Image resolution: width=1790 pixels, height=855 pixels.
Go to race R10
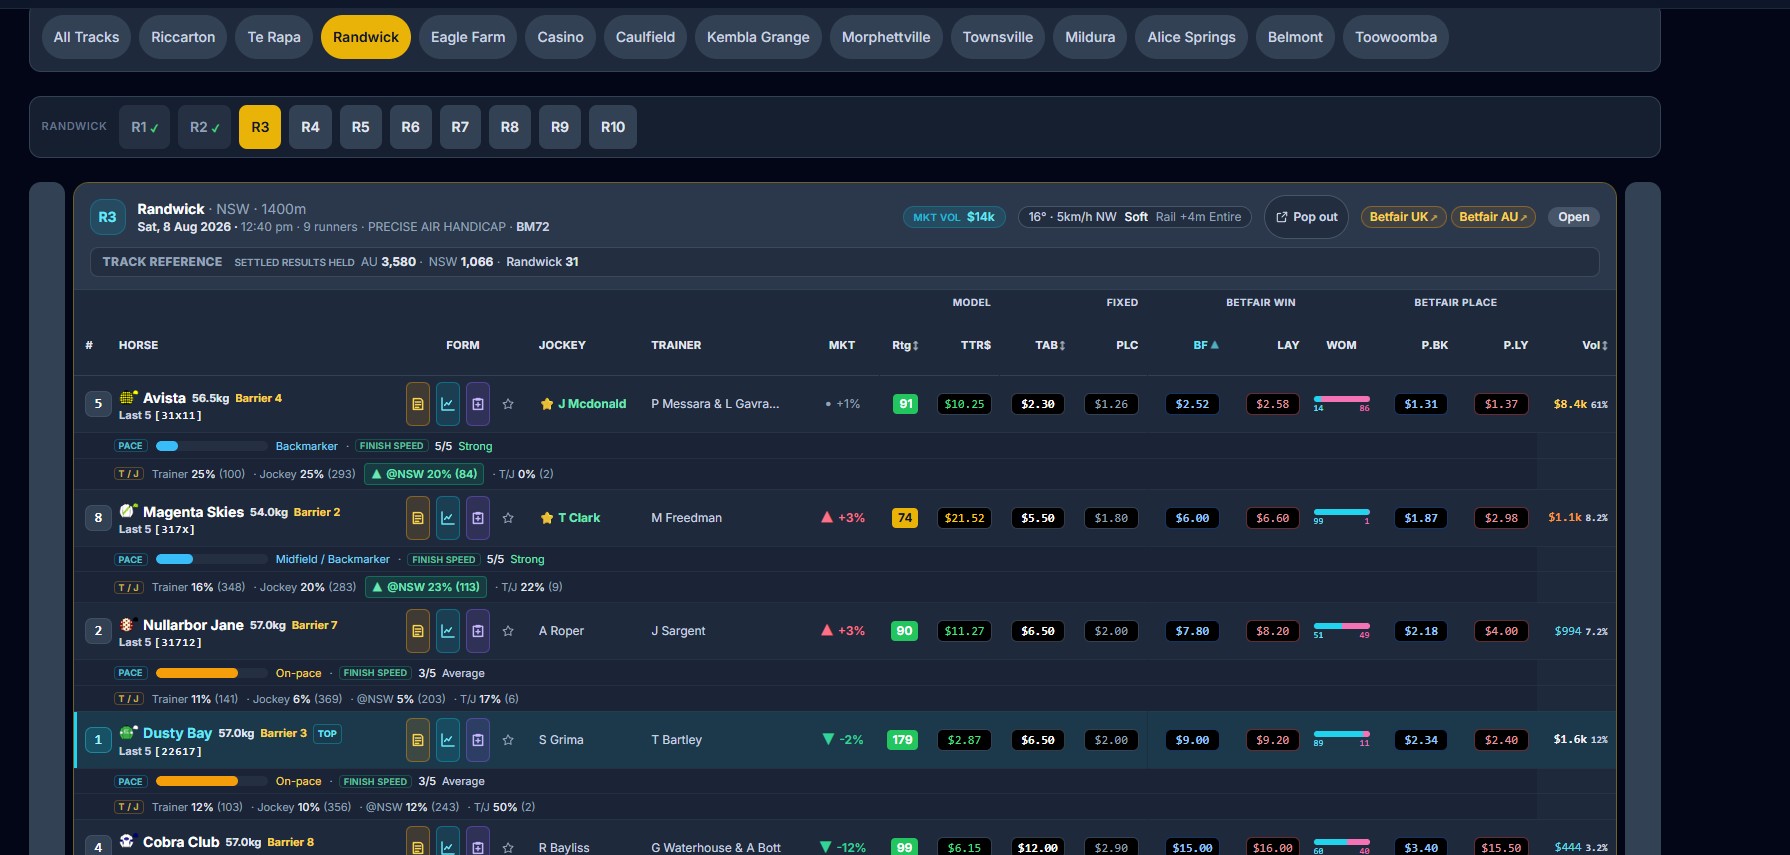tap(613, 127)
